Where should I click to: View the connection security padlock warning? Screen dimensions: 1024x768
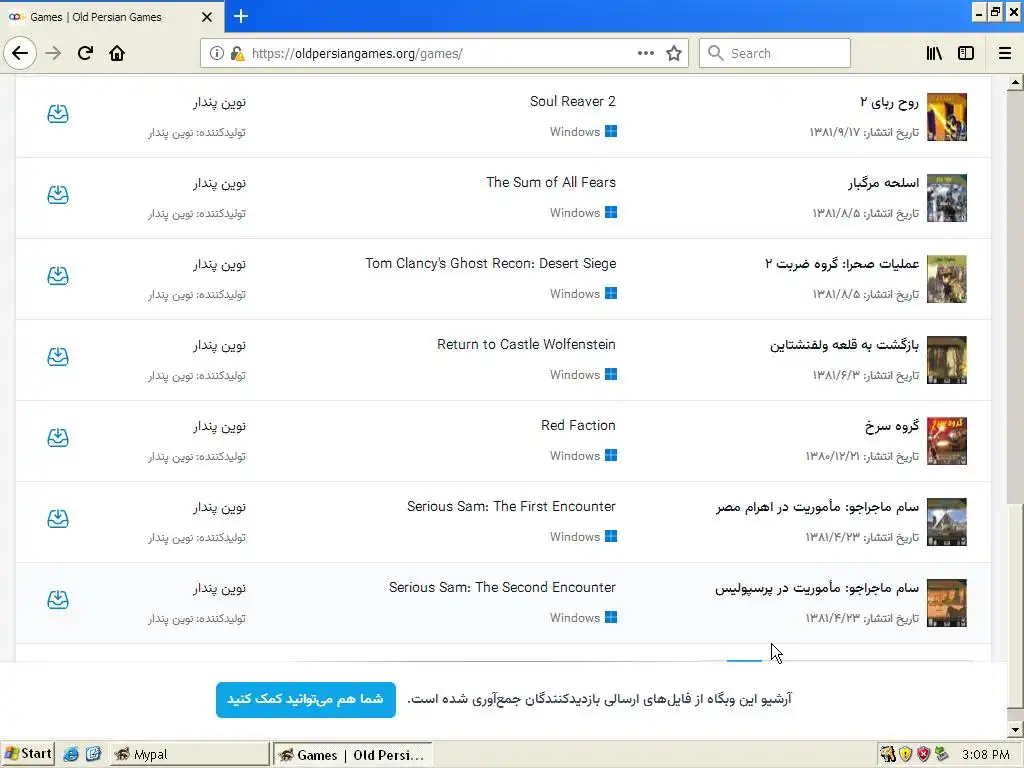[238, 54]
